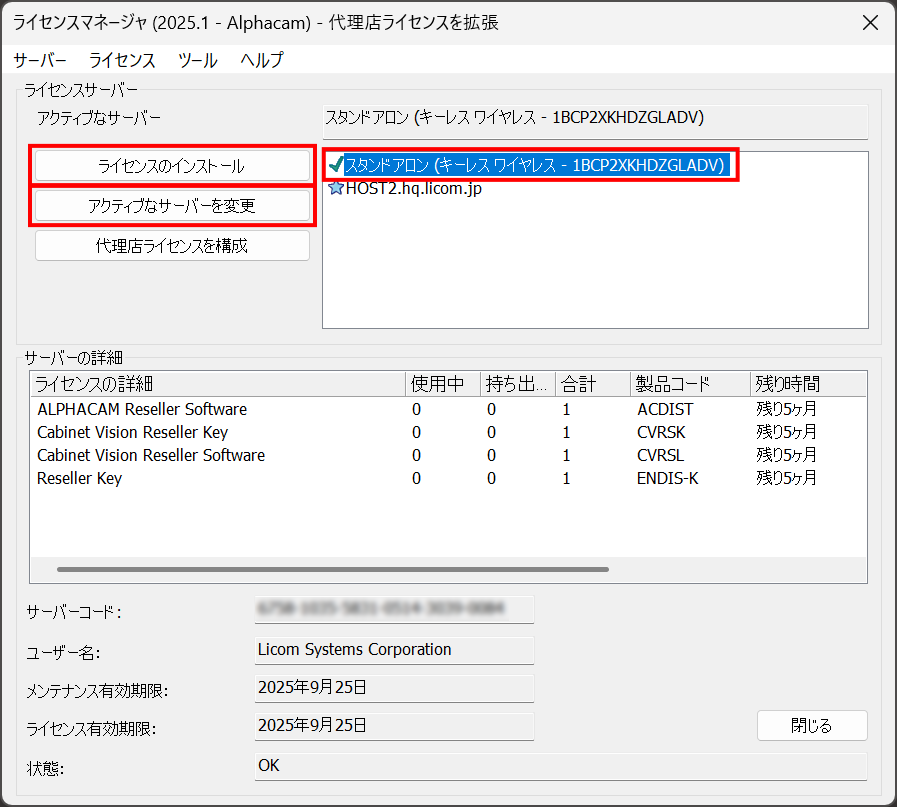Viewport: 897px width, 807px height.
Task: Click the 製品コード column header
Action: (x=690, y=384)
